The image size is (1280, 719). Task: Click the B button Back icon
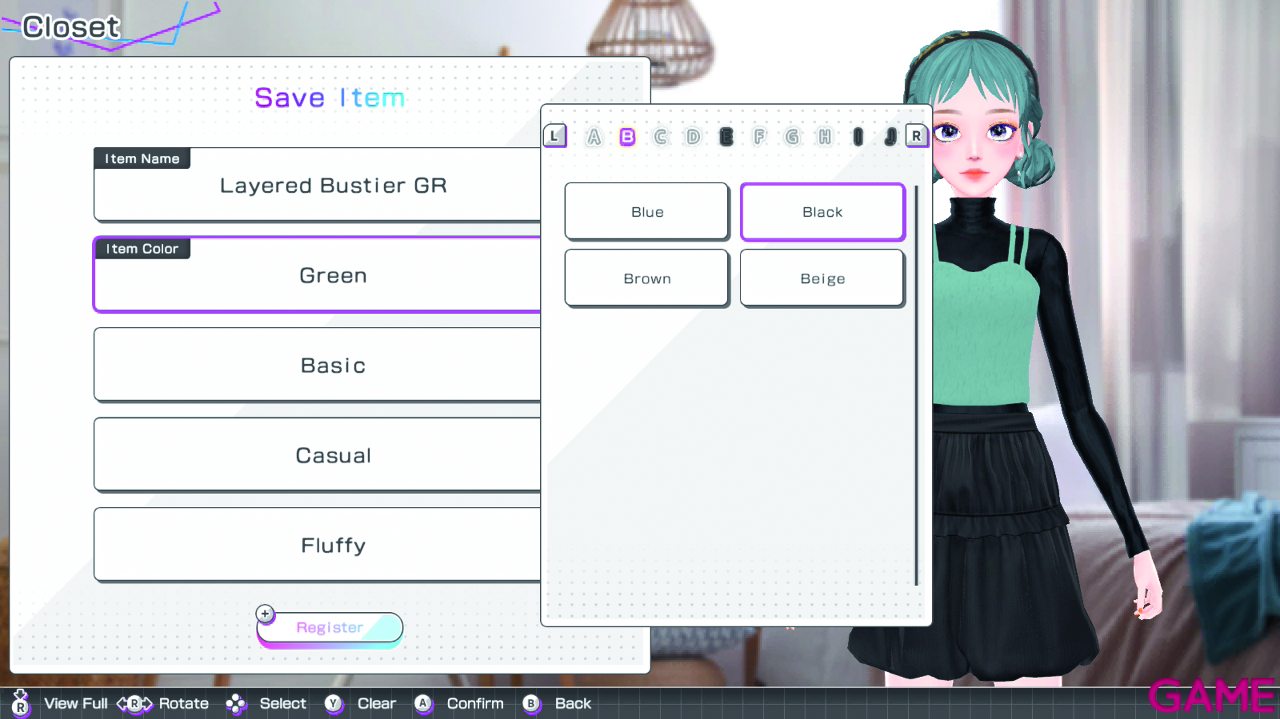[x=532, y=704]
